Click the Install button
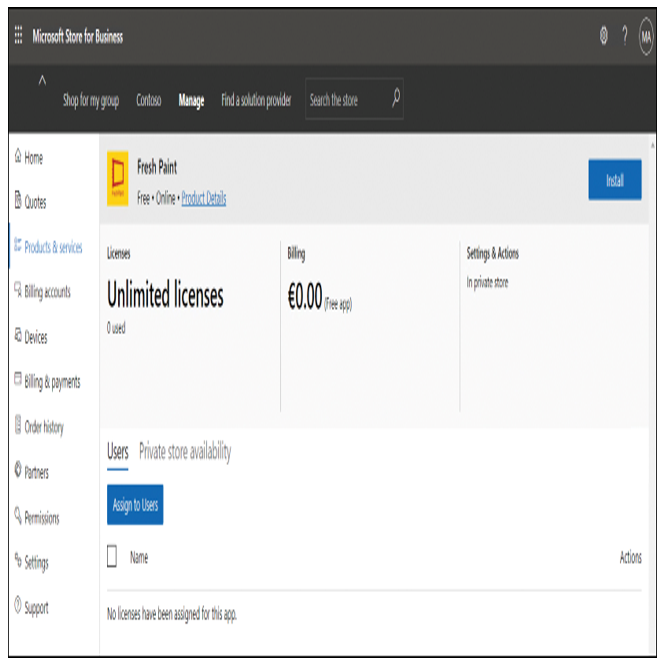 [614, 180]
